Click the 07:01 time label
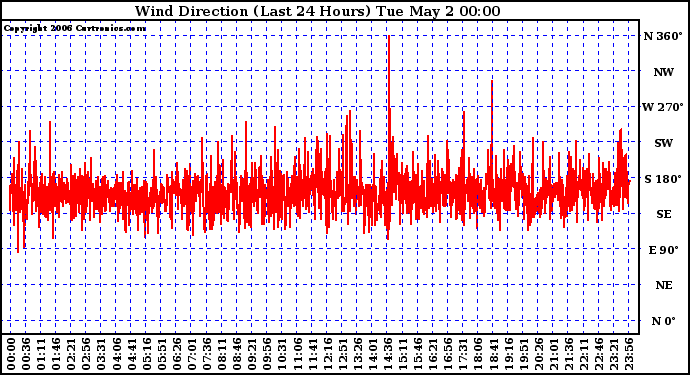 click(192, 354)
